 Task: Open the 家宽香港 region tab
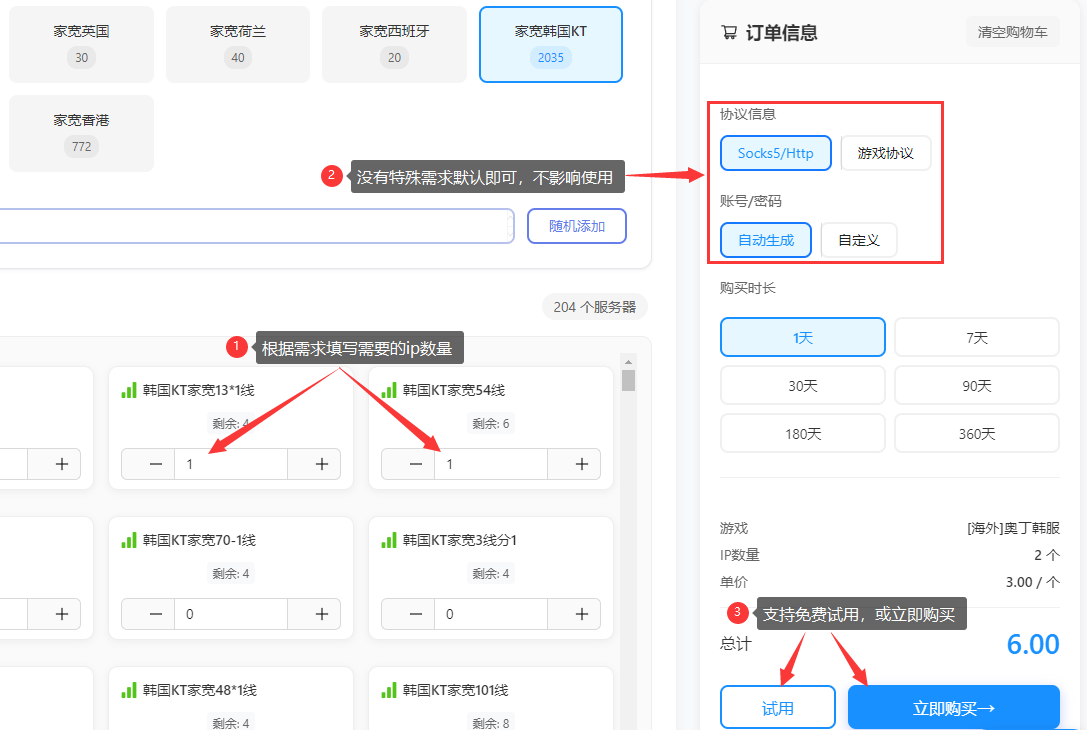(81, 133)
